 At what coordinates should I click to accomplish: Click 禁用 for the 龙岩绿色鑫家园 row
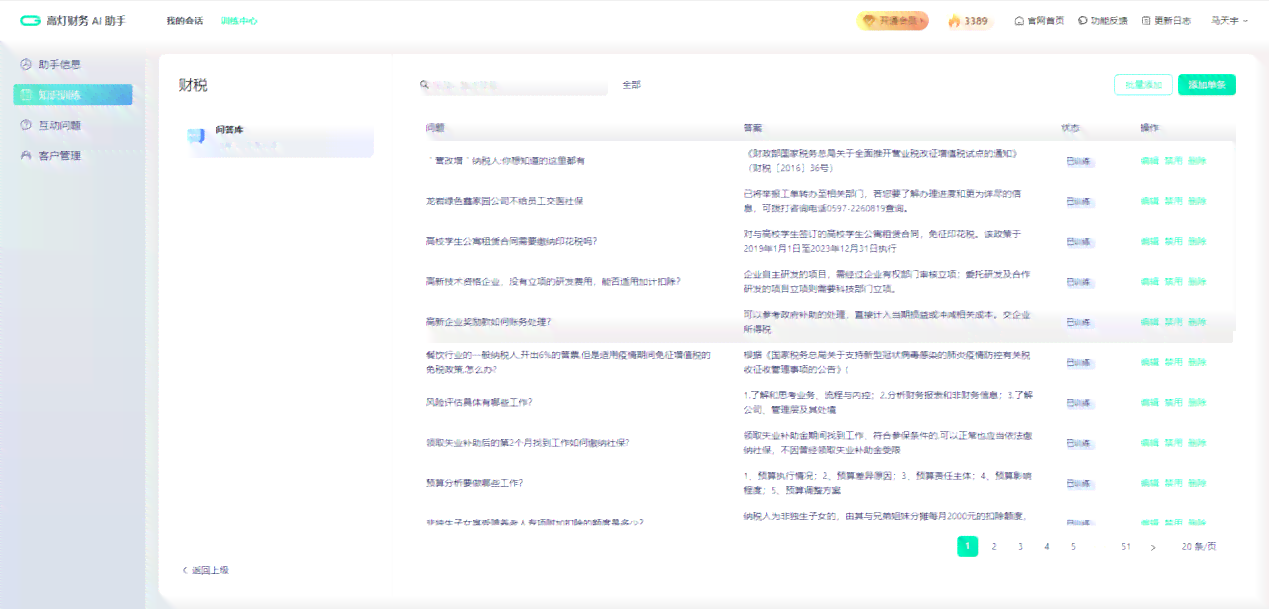coord(1173,201)
